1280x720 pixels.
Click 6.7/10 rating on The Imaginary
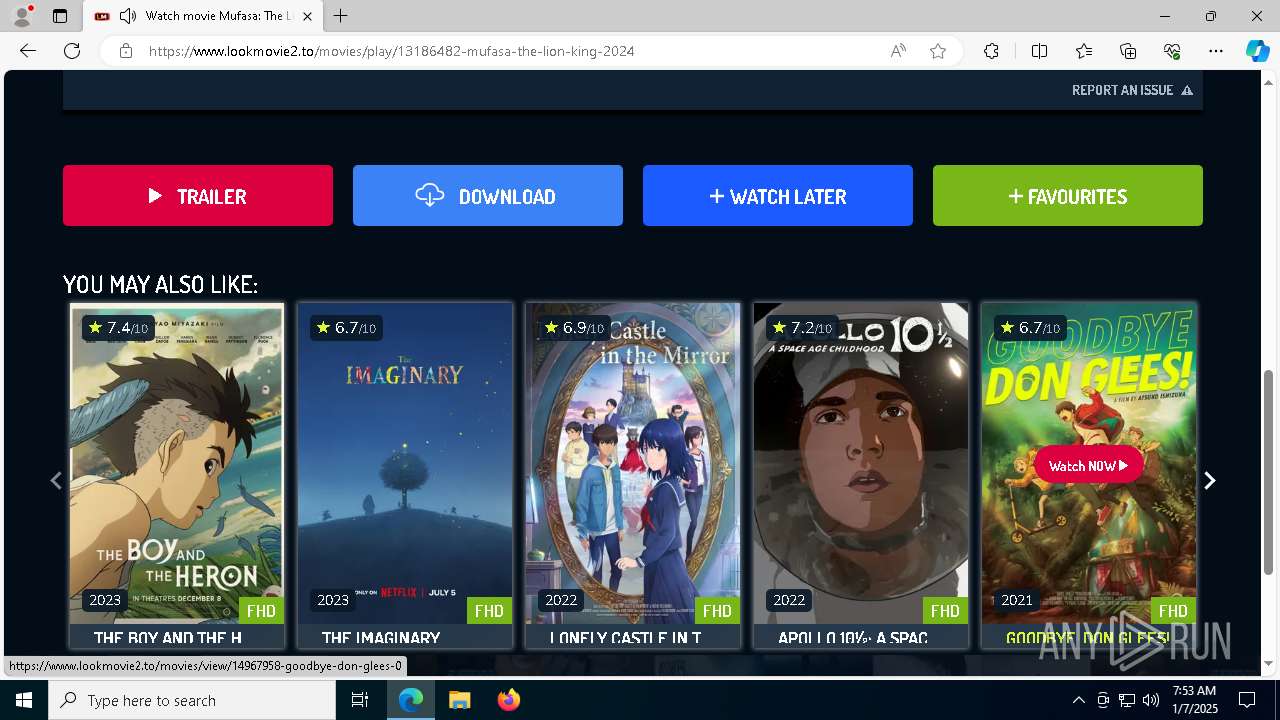coord(346,328)
